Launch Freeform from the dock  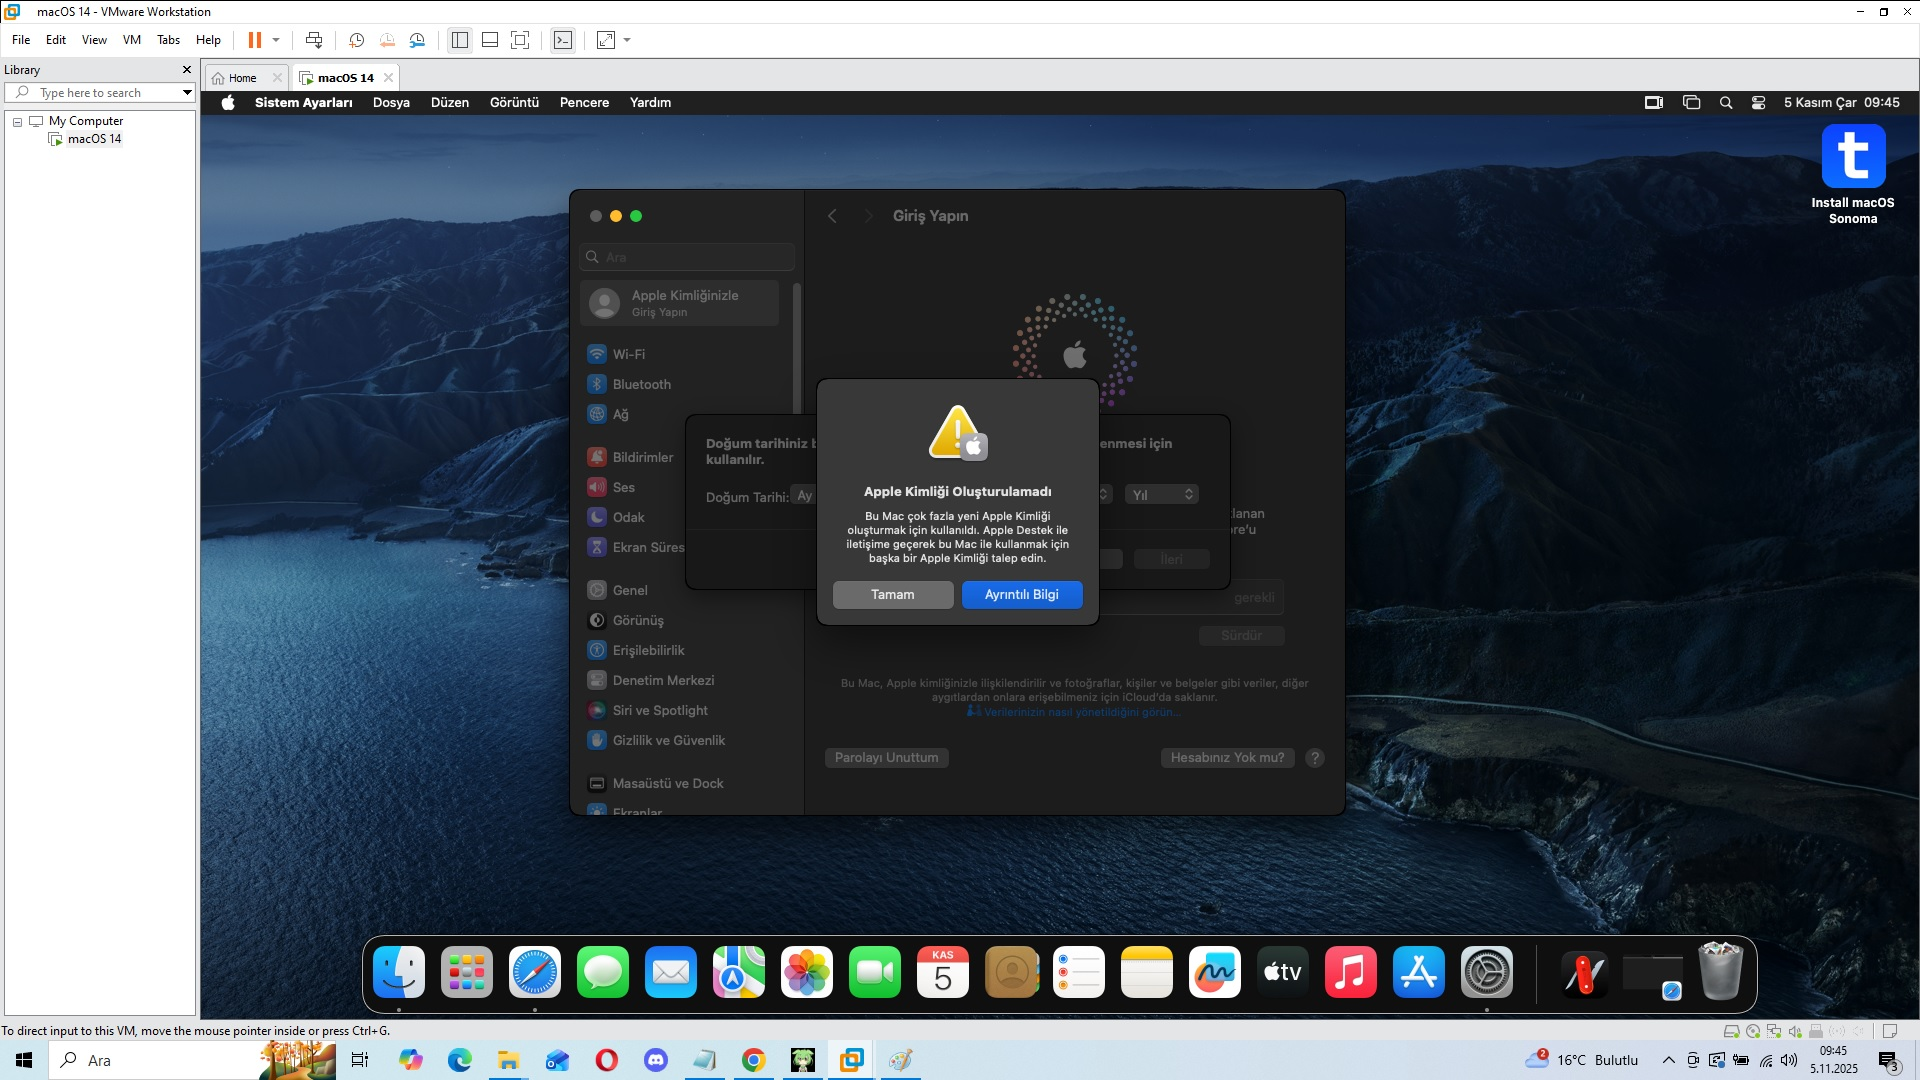click(1215, 972)
